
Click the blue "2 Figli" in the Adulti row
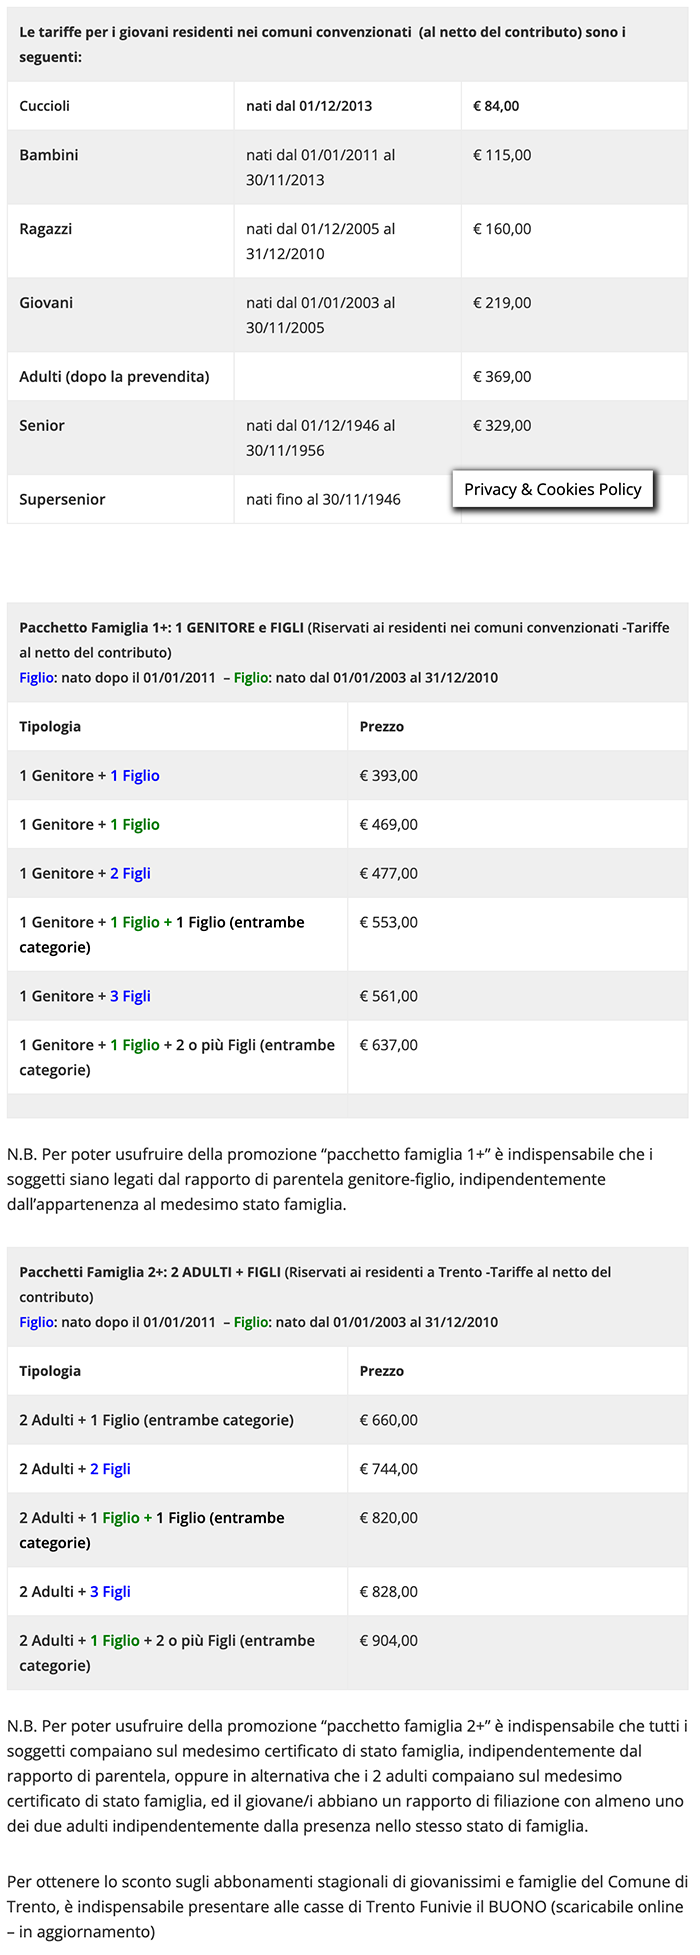[x=110, y=1470]
